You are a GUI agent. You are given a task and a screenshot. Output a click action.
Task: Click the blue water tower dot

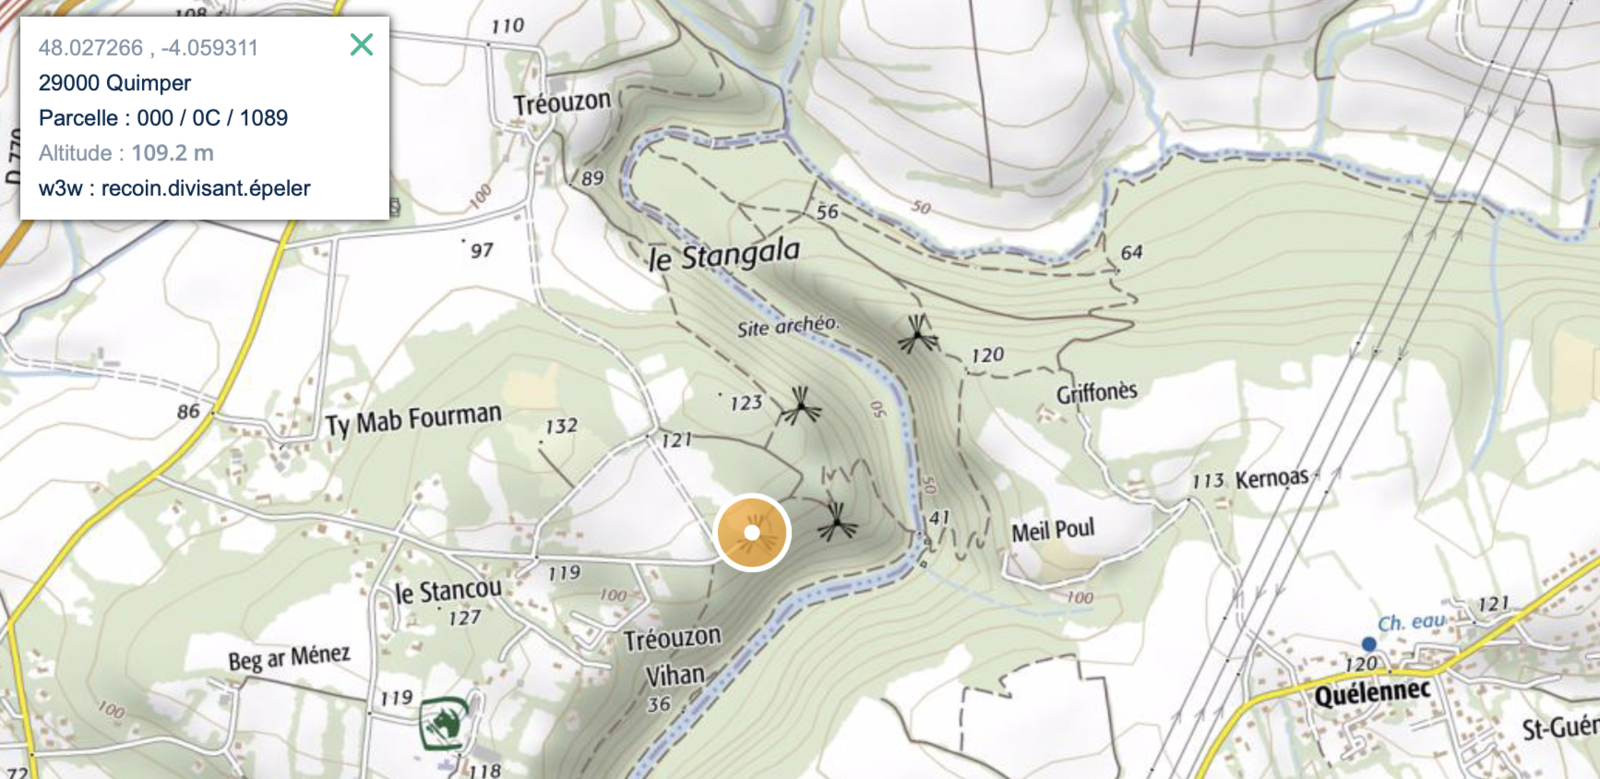[1369, 644]
